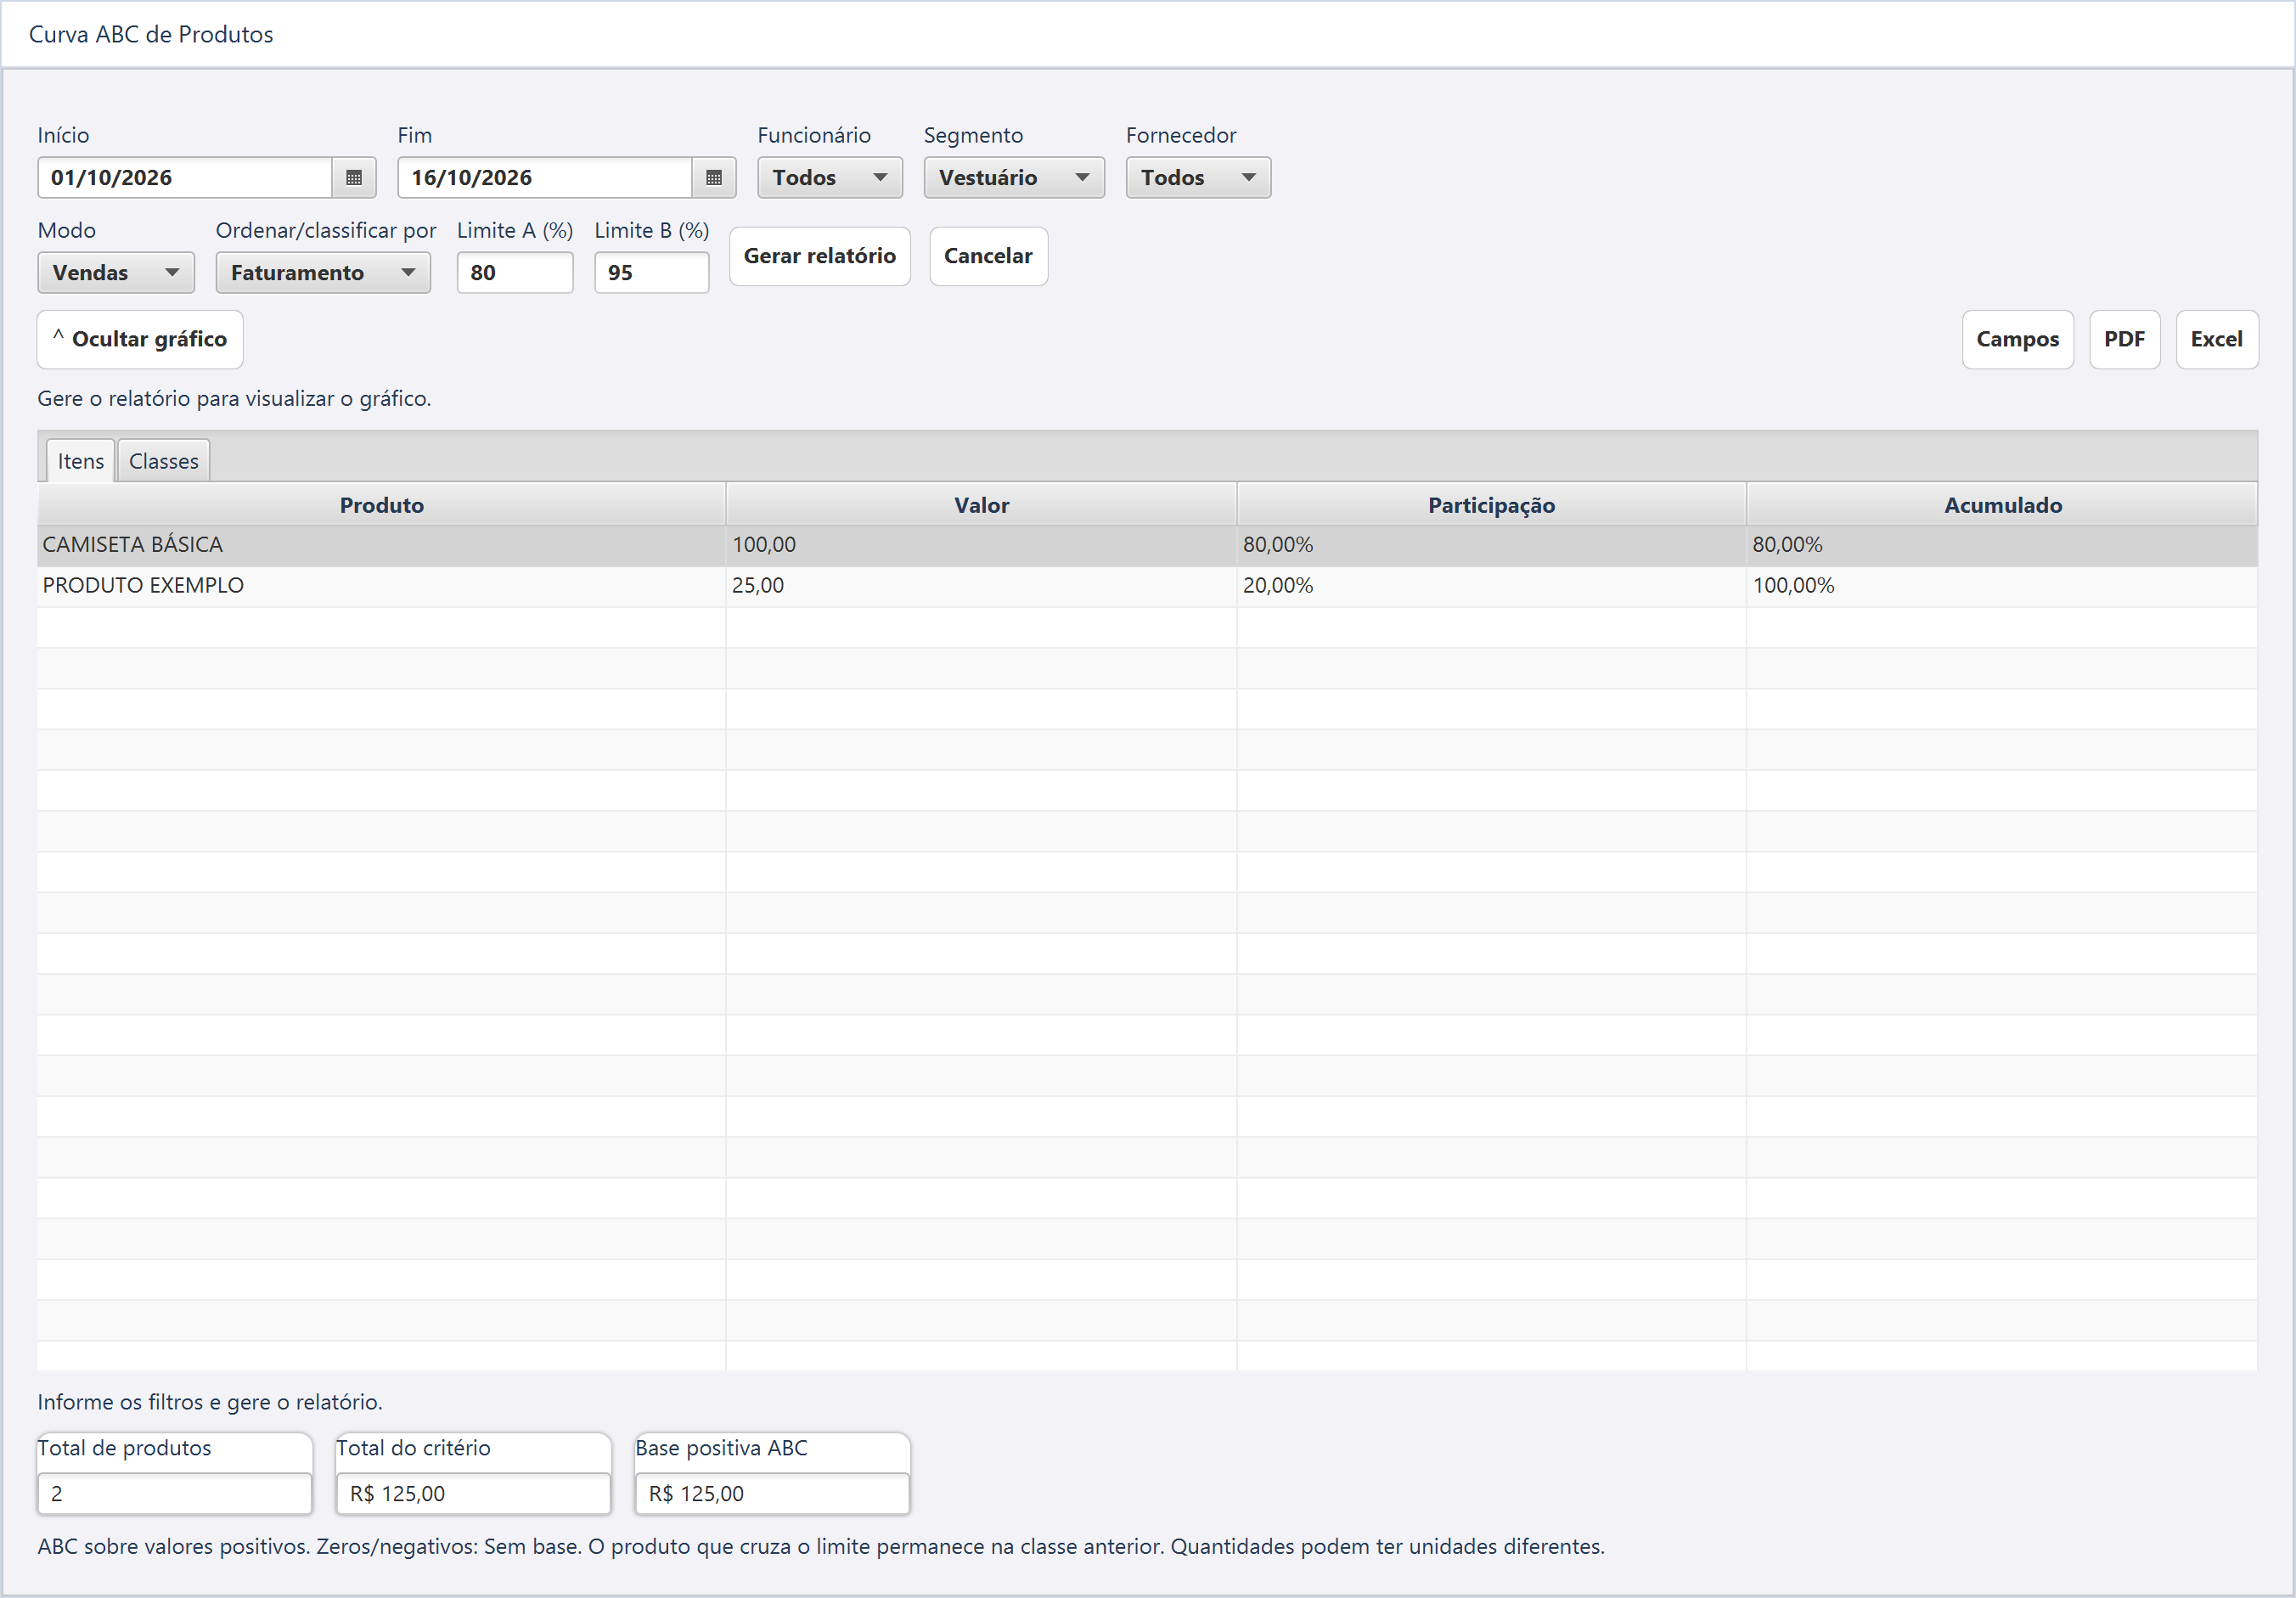The image size is (2296, 1598).
Task: Change the Modo Vendas dropdown
Action: point(116,273)
